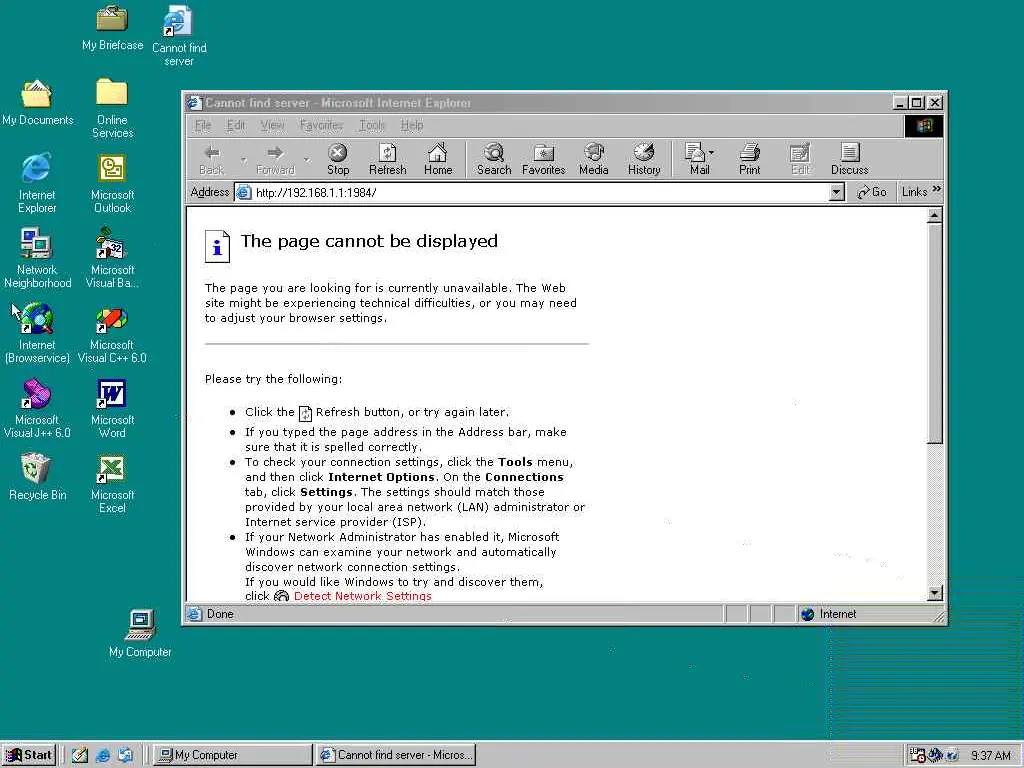Viewport: 1024px width, 768px height.
Task: Open the Back history dropdown arrow
Action: (x=244, y=160)
